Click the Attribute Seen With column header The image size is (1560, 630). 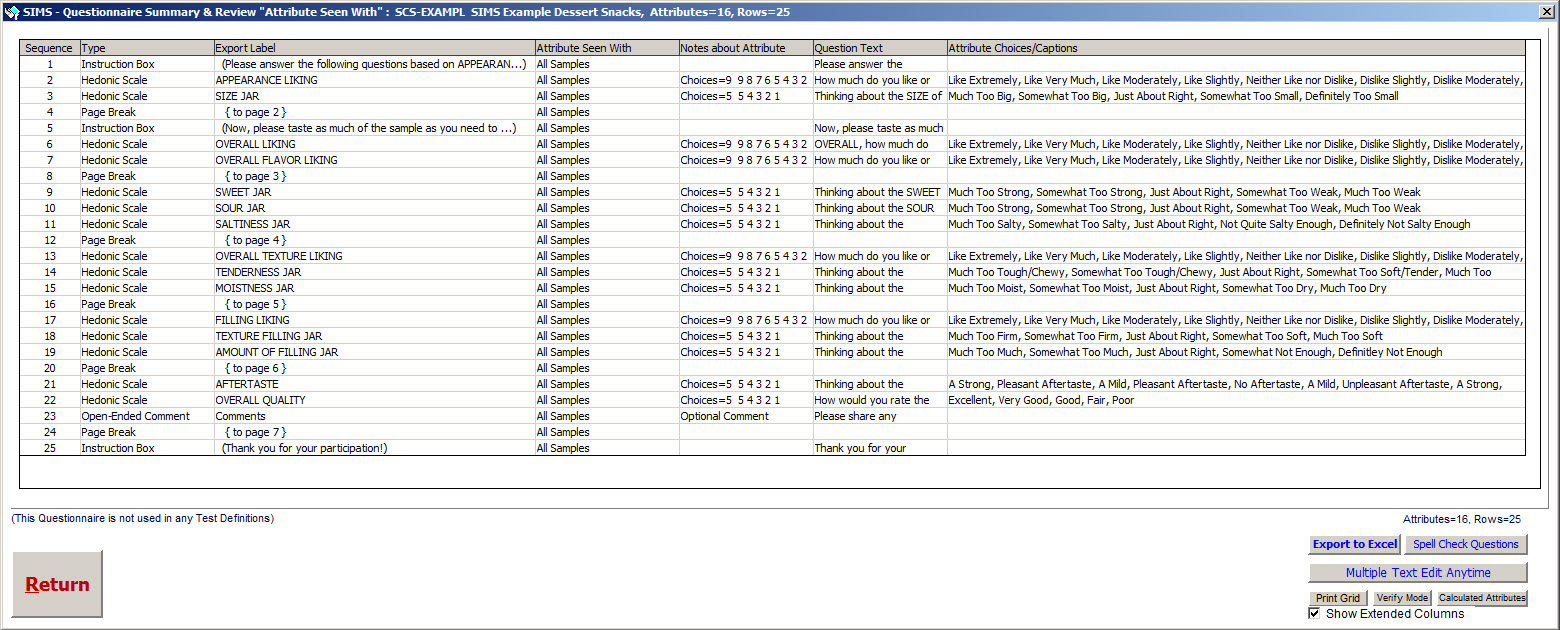(x=606, y=48)
